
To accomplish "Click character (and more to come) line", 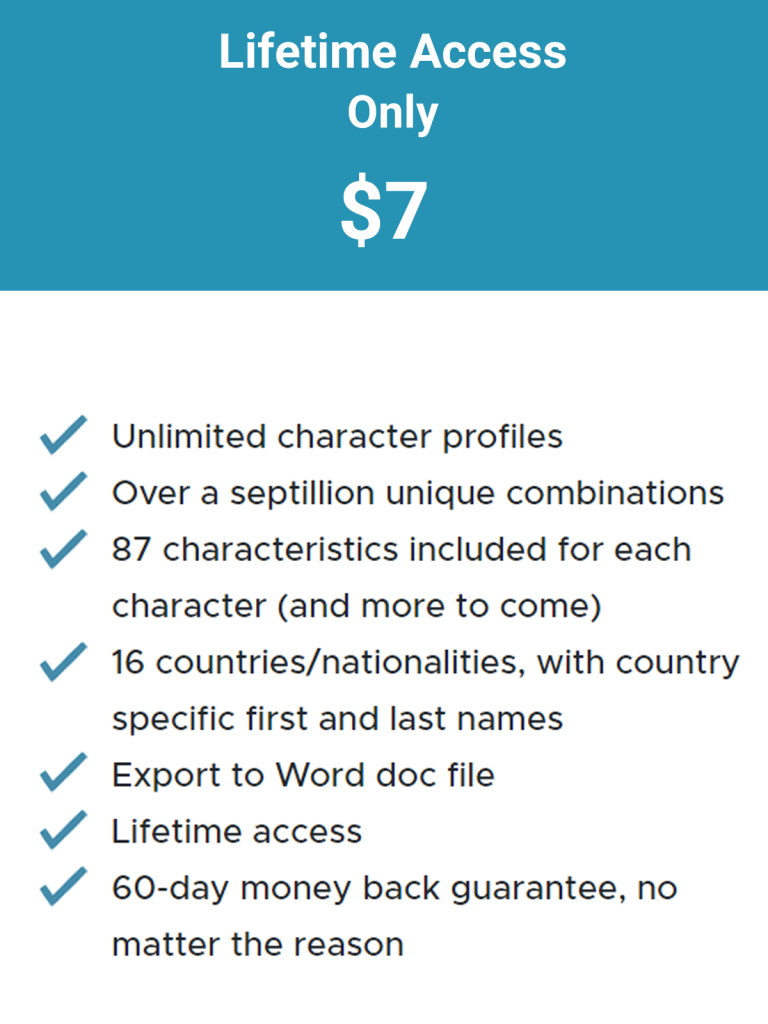I will point(357,607).
